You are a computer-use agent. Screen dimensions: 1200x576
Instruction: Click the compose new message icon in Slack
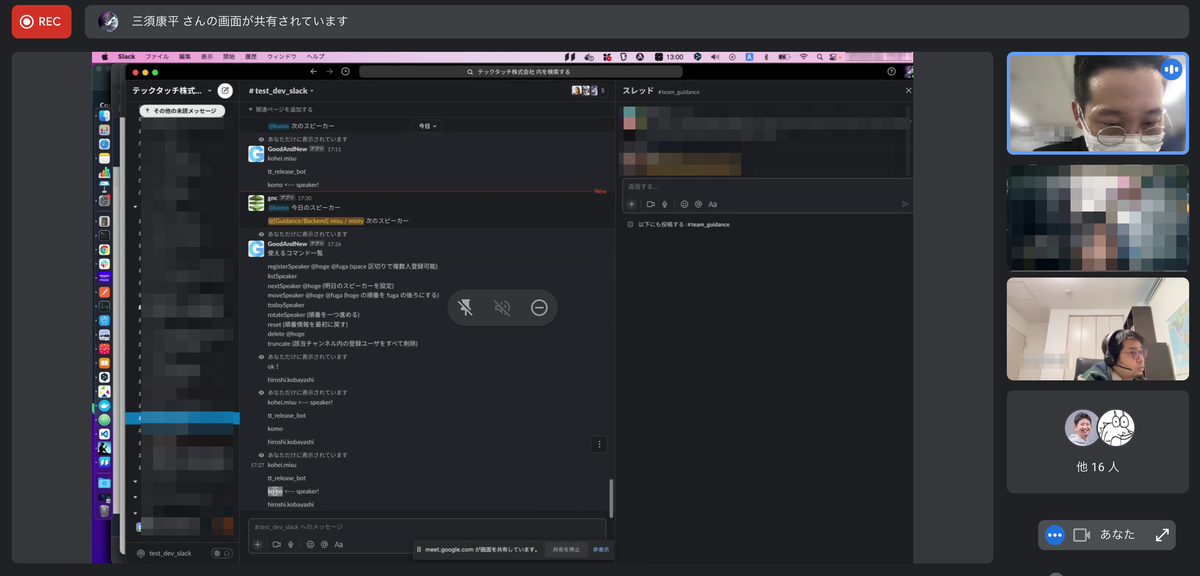[x=225, y=90]
